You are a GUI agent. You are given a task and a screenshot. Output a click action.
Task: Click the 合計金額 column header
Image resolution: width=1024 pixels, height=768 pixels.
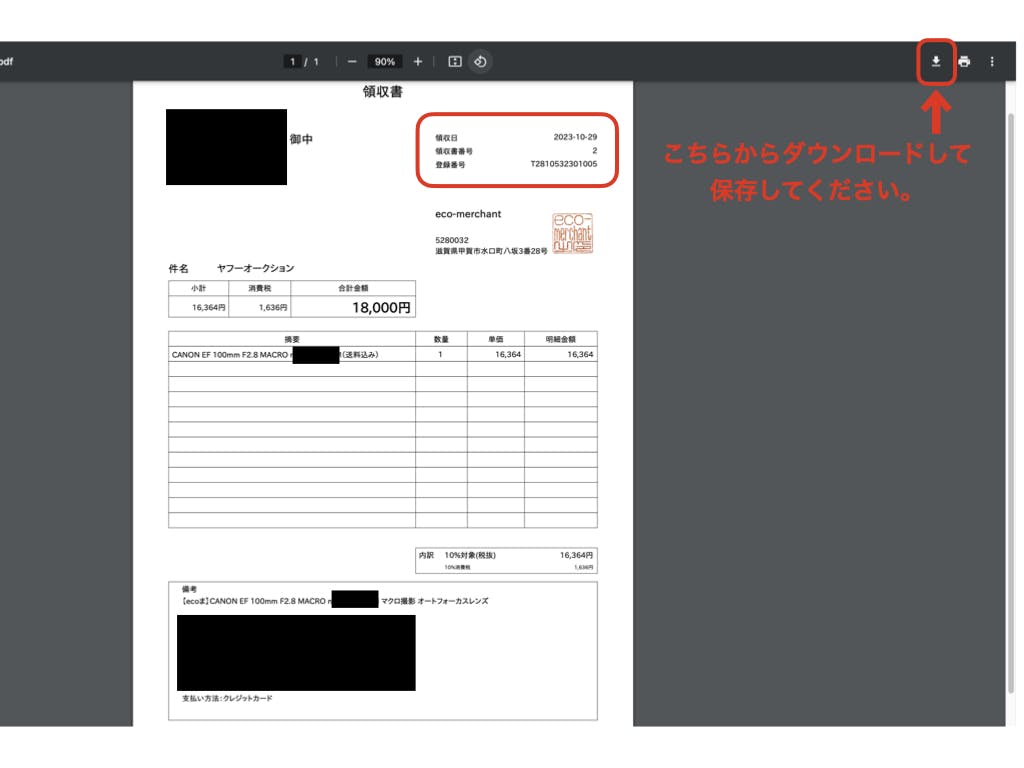pyautogui.click(x=353, y=288)
